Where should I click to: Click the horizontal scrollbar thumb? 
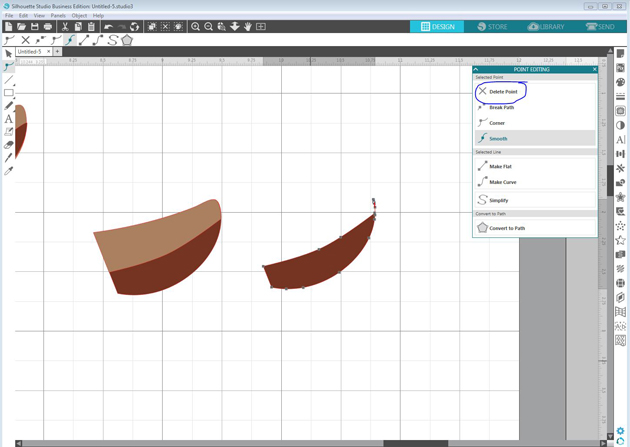coord(416,443)
